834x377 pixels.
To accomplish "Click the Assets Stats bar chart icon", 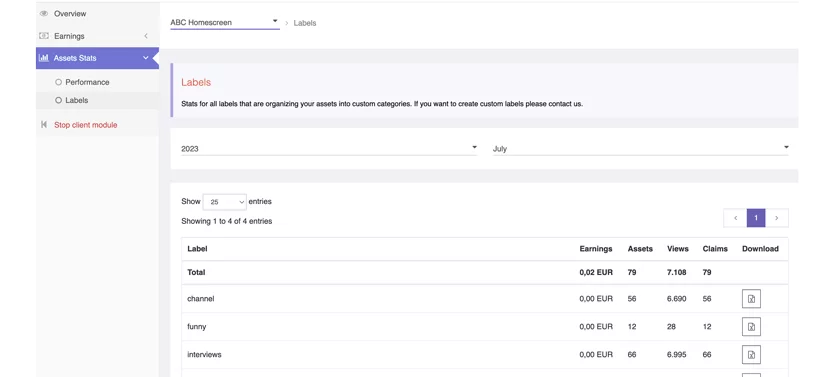I will click(x=44, y=58).
